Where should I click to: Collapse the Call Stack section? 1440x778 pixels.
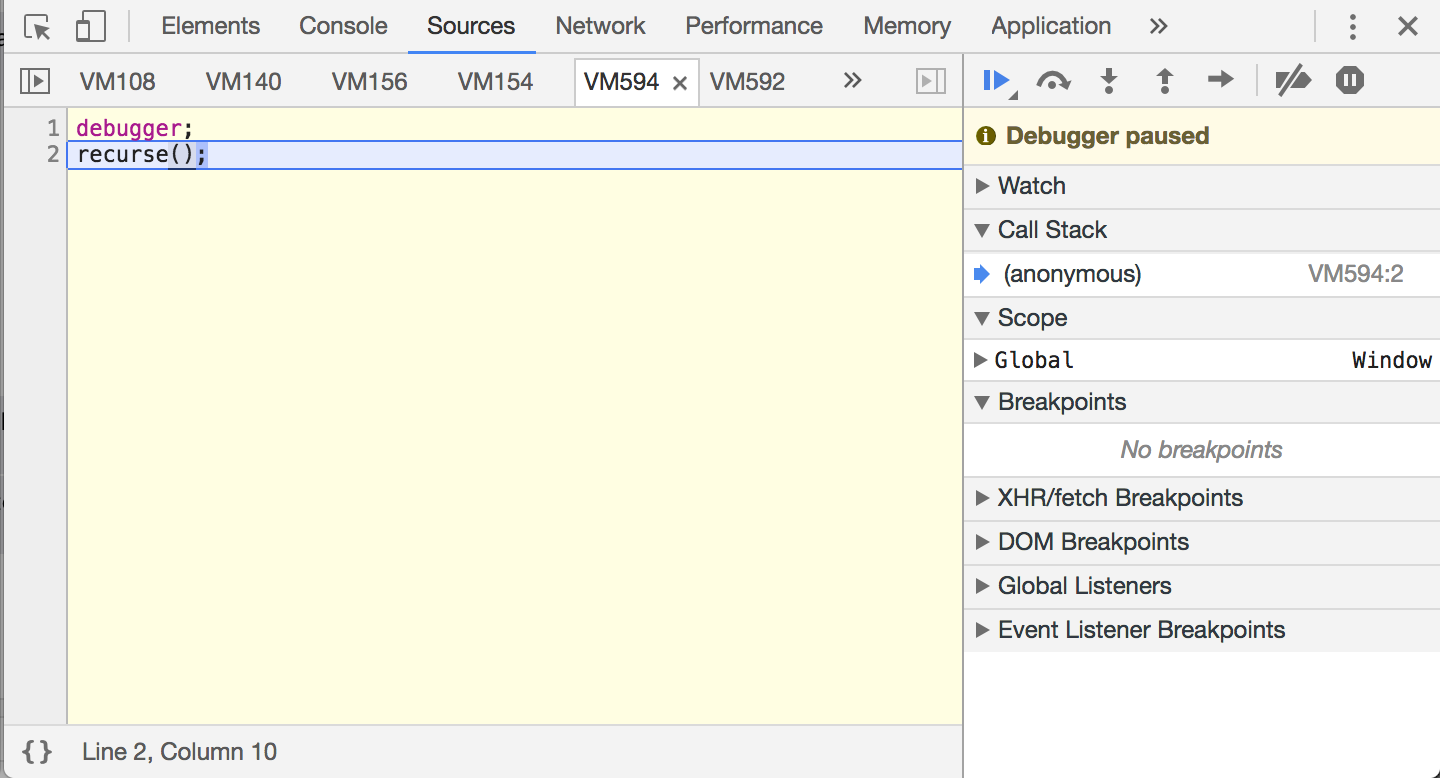tap(1202, 230)
